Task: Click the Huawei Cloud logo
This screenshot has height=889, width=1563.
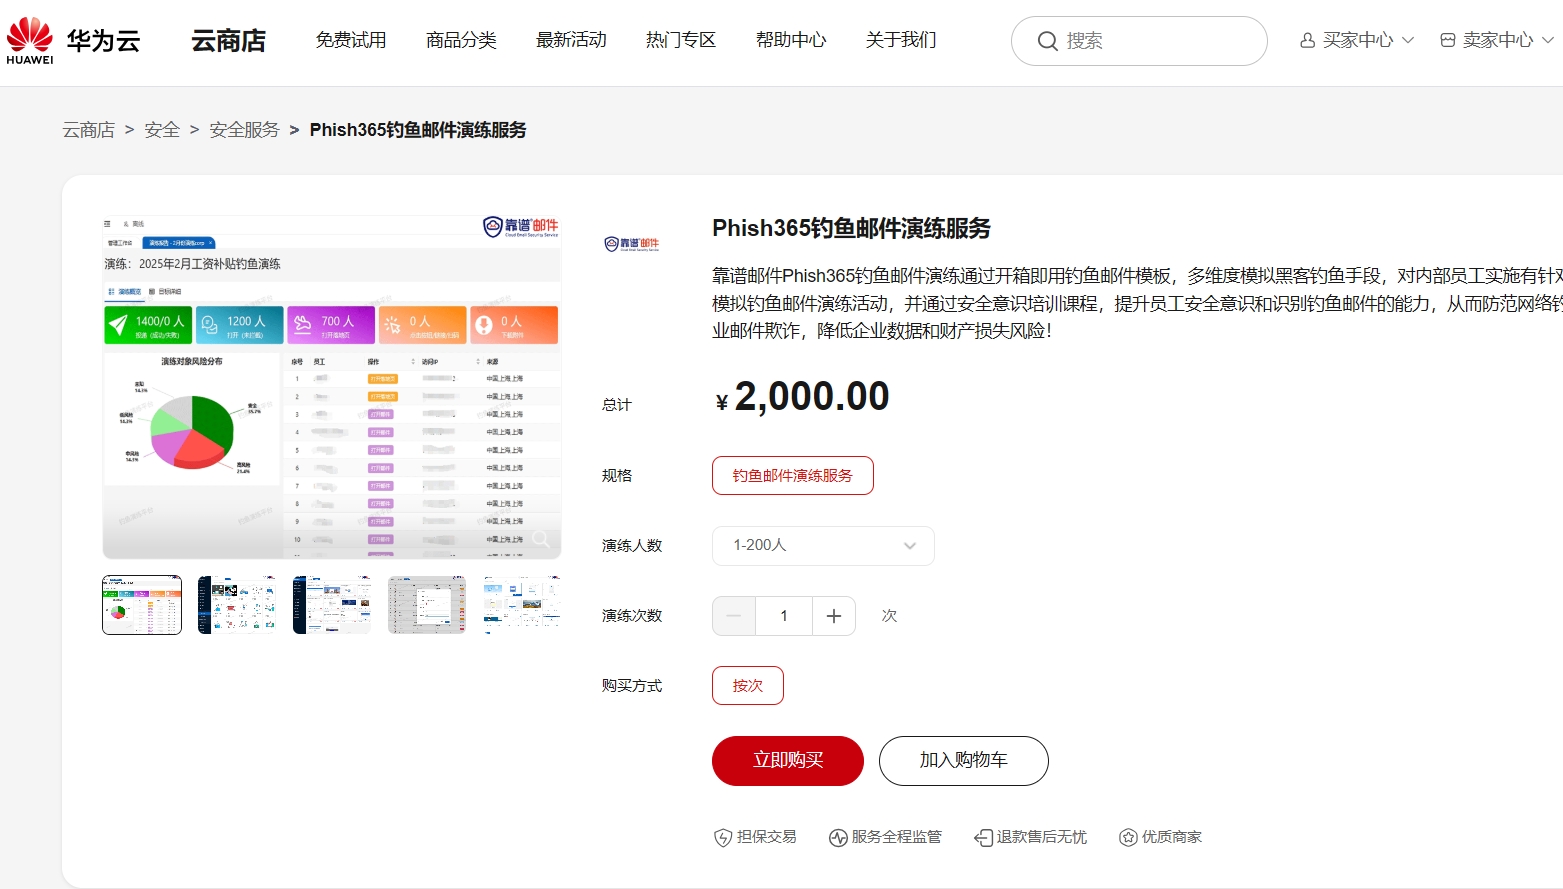Action: point(73,41)
